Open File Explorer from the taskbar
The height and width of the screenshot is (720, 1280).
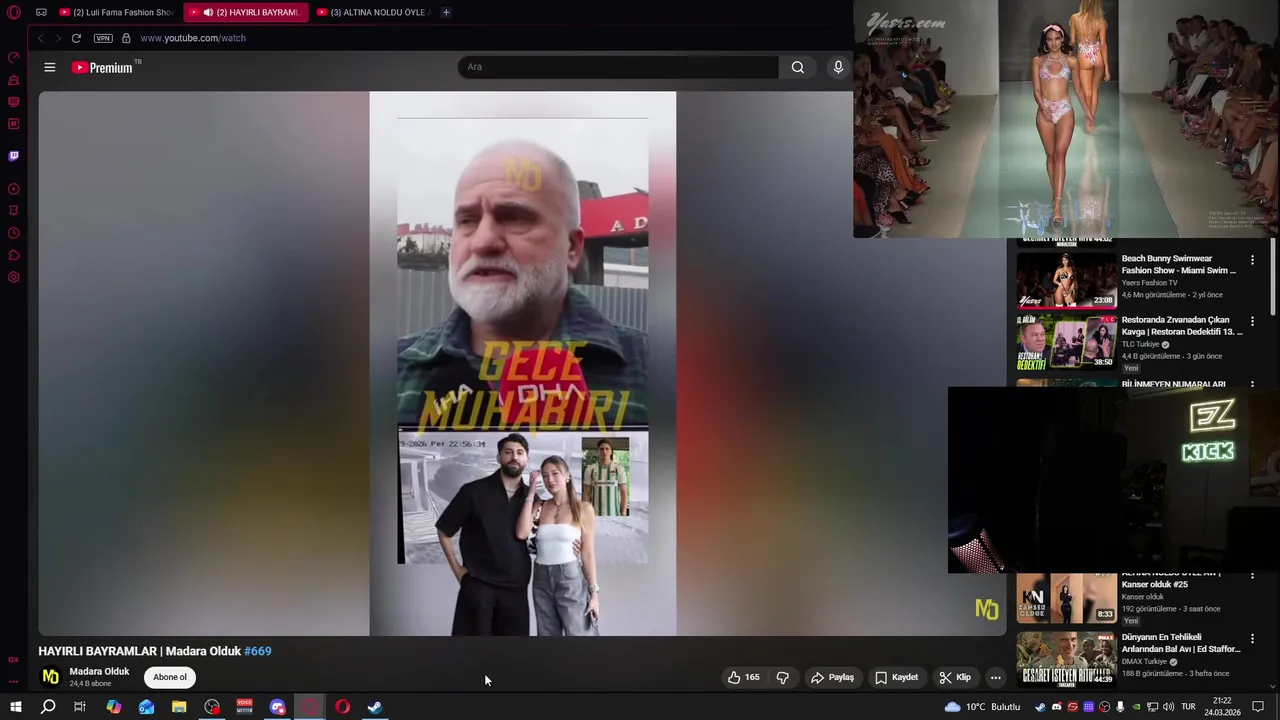pos(179,707)
